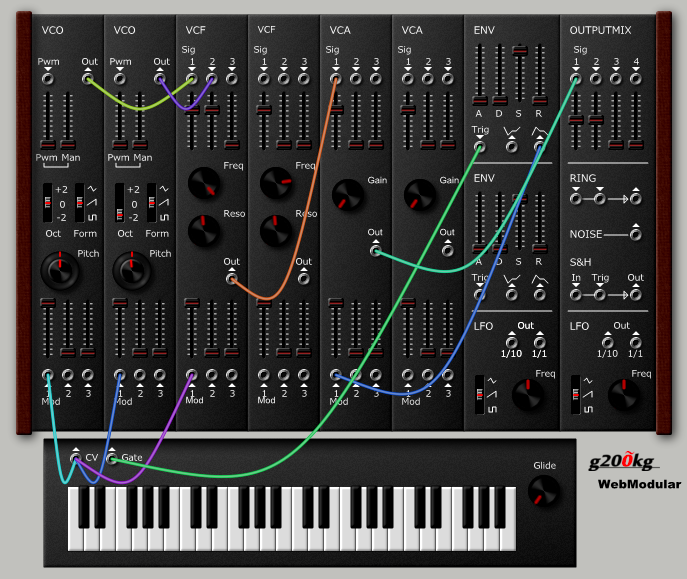The width and height of the screenshot is (687, 579).
Task: Click the second VCO Pwm input jack
Action: point(120,79)
